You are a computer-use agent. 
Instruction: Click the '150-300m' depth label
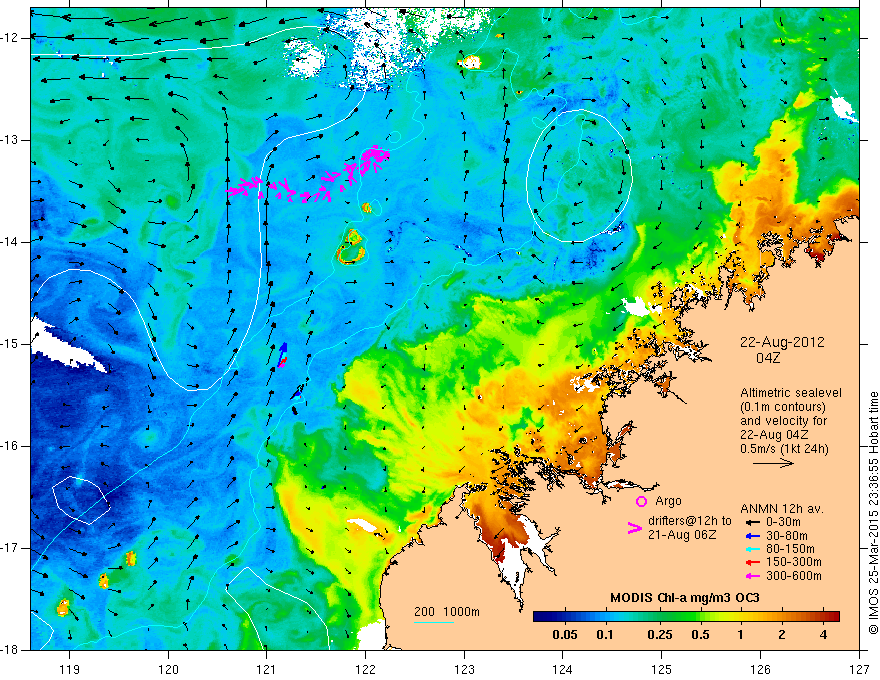793,562
